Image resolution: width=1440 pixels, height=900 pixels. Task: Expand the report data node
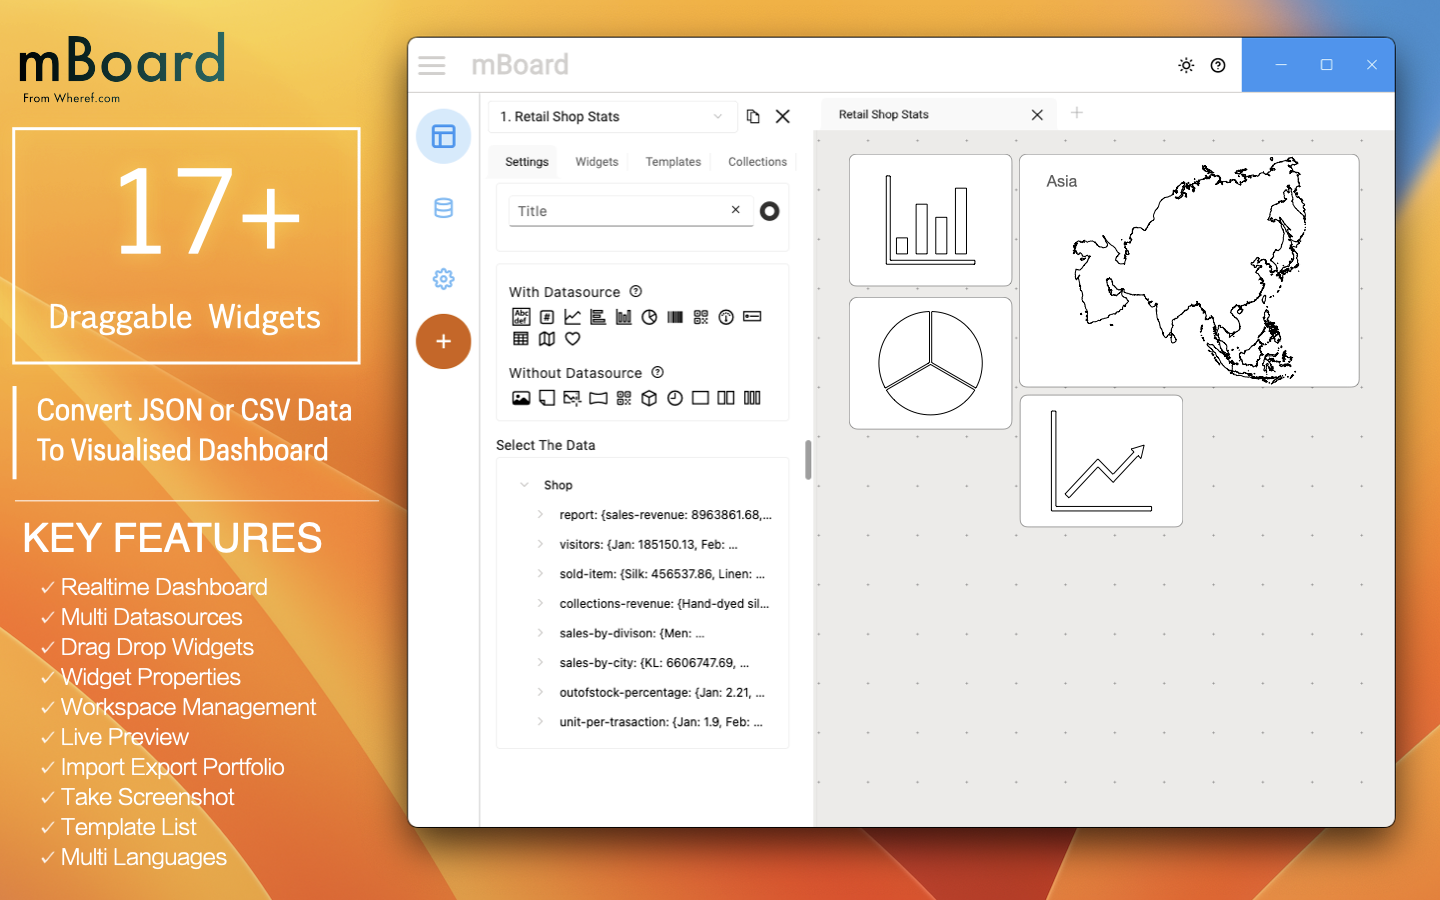click(x=540, y=515)
